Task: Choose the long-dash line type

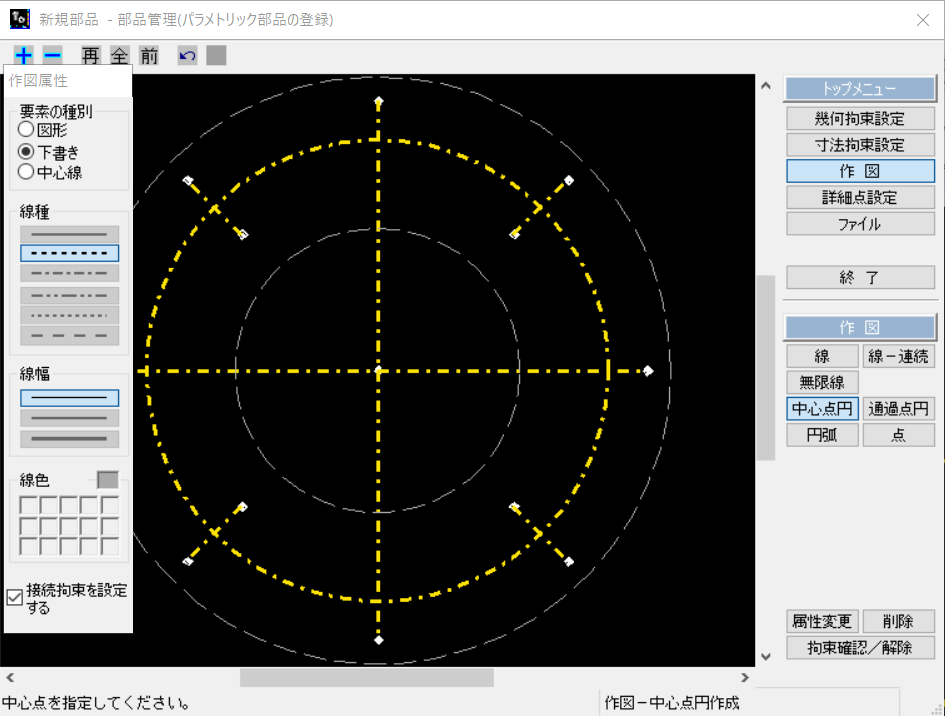Action: tap(69, 335)
